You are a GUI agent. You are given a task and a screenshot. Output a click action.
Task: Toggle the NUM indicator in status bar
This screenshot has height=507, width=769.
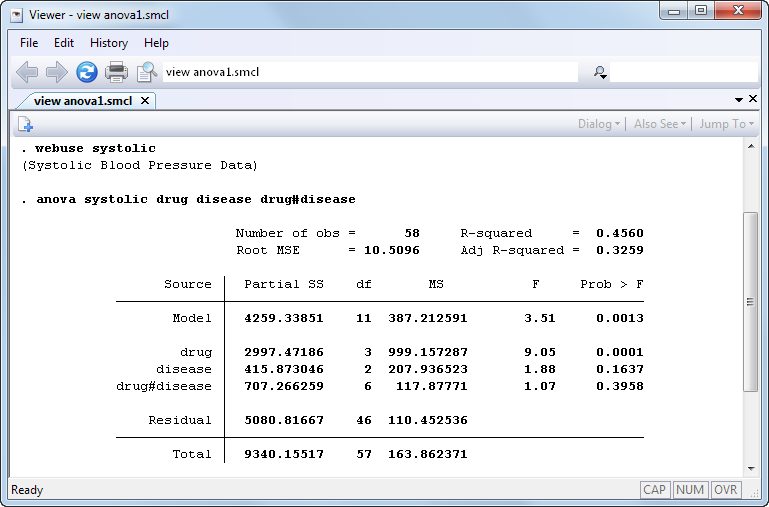(x=690, y=490)
